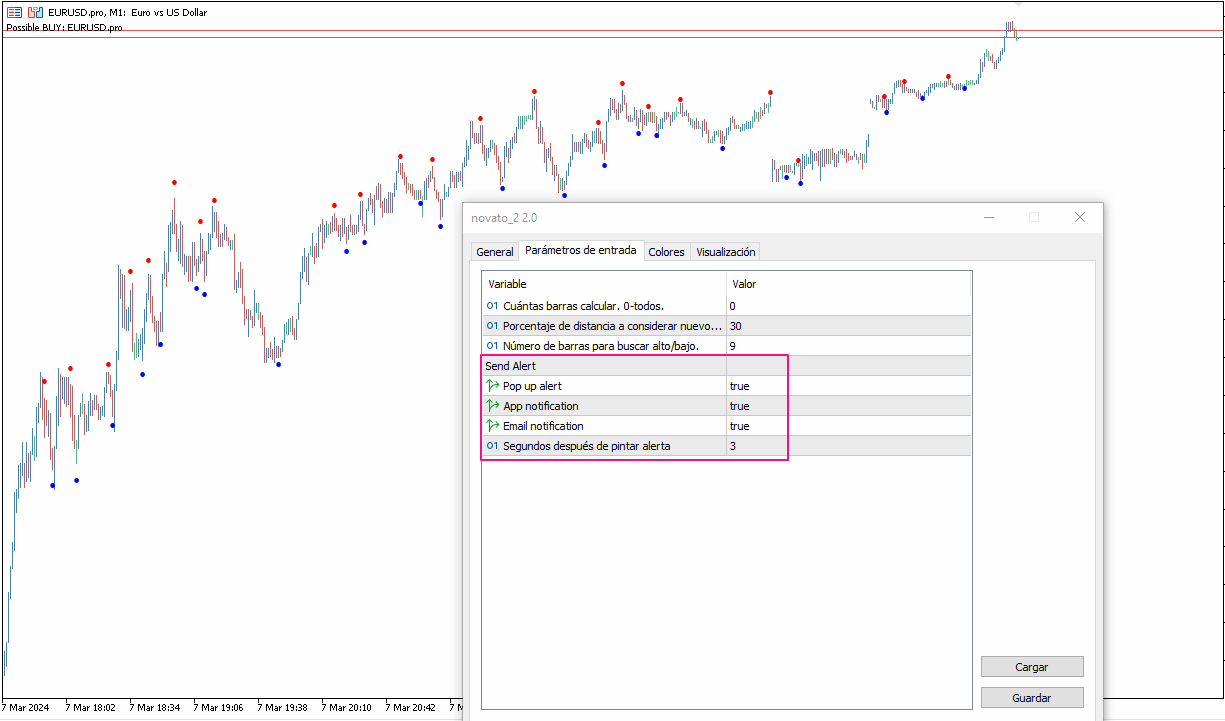This screenshot has width=1225, height=721.
Task: Click the 01 icon beside Segundos después de pintar alerta
Action: 491,445
